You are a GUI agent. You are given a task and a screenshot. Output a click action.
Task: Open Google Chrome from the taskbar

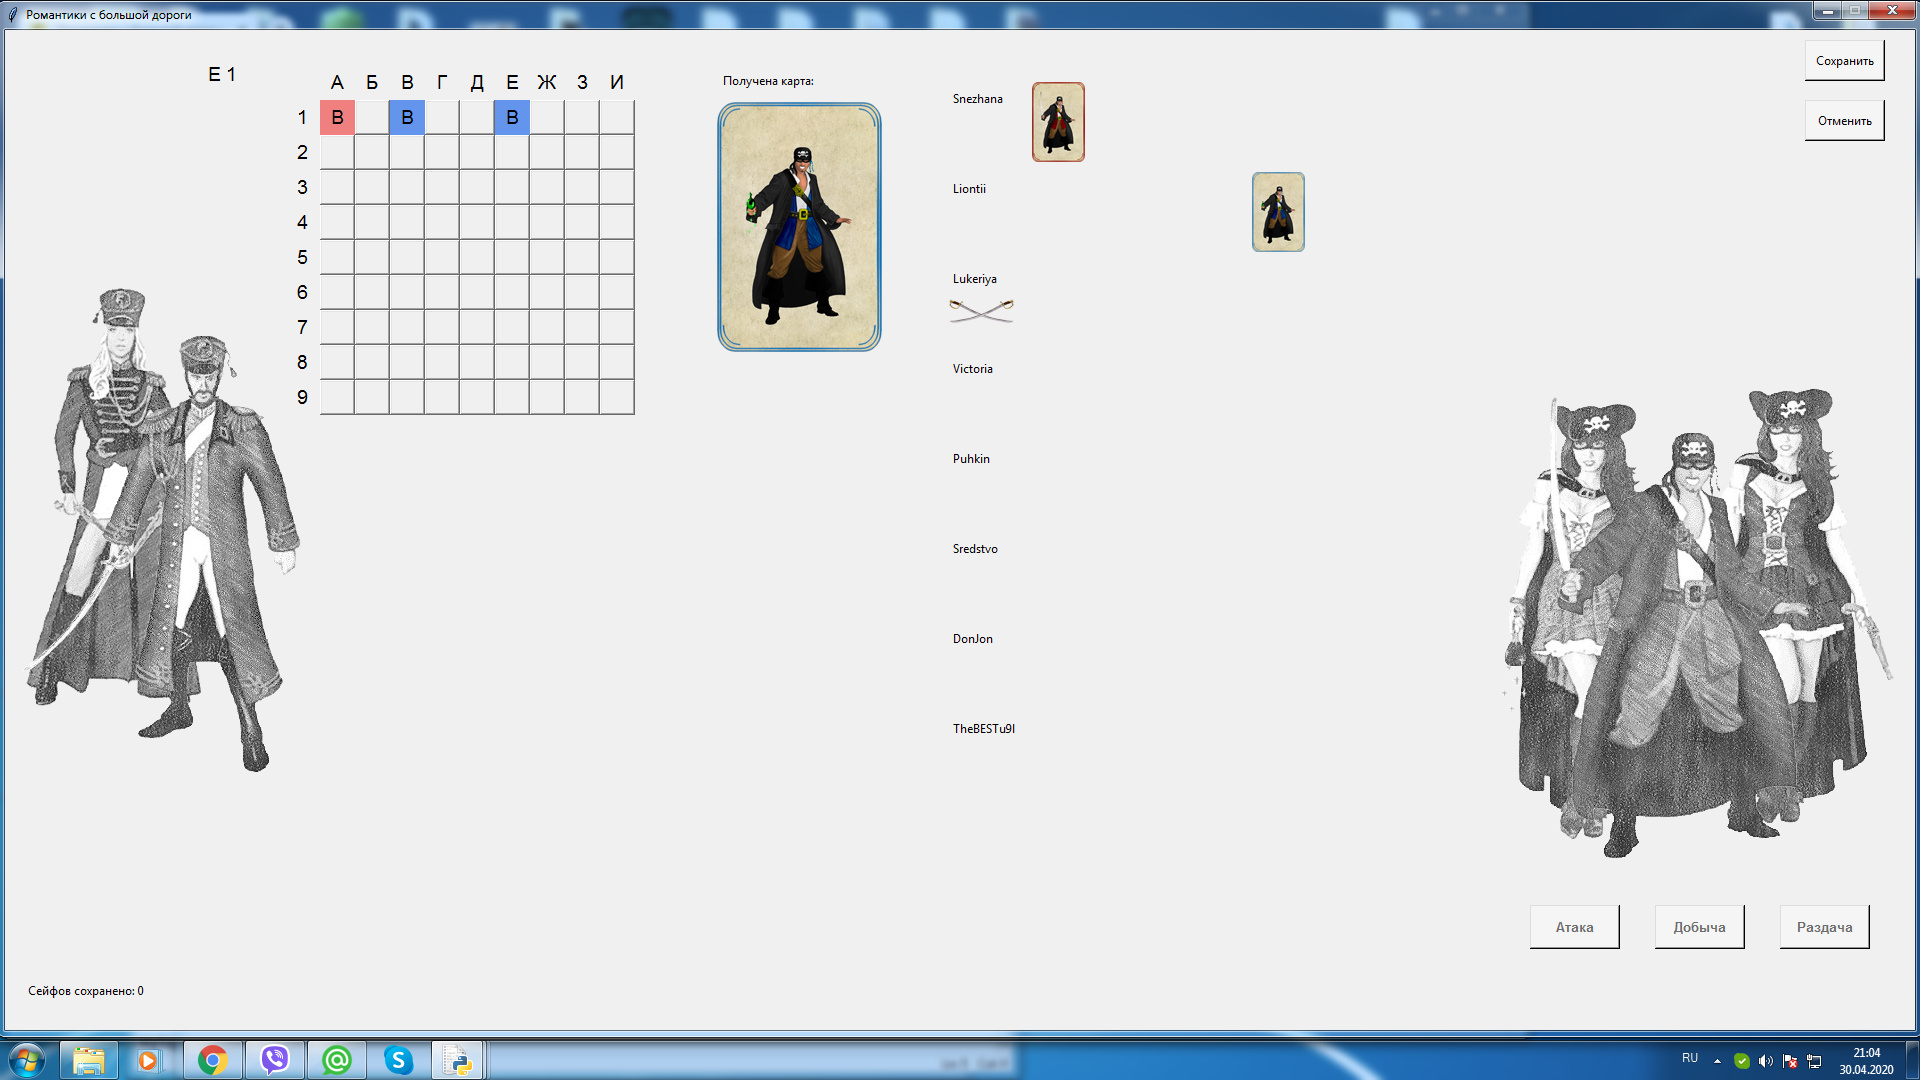click(212, 1060)
